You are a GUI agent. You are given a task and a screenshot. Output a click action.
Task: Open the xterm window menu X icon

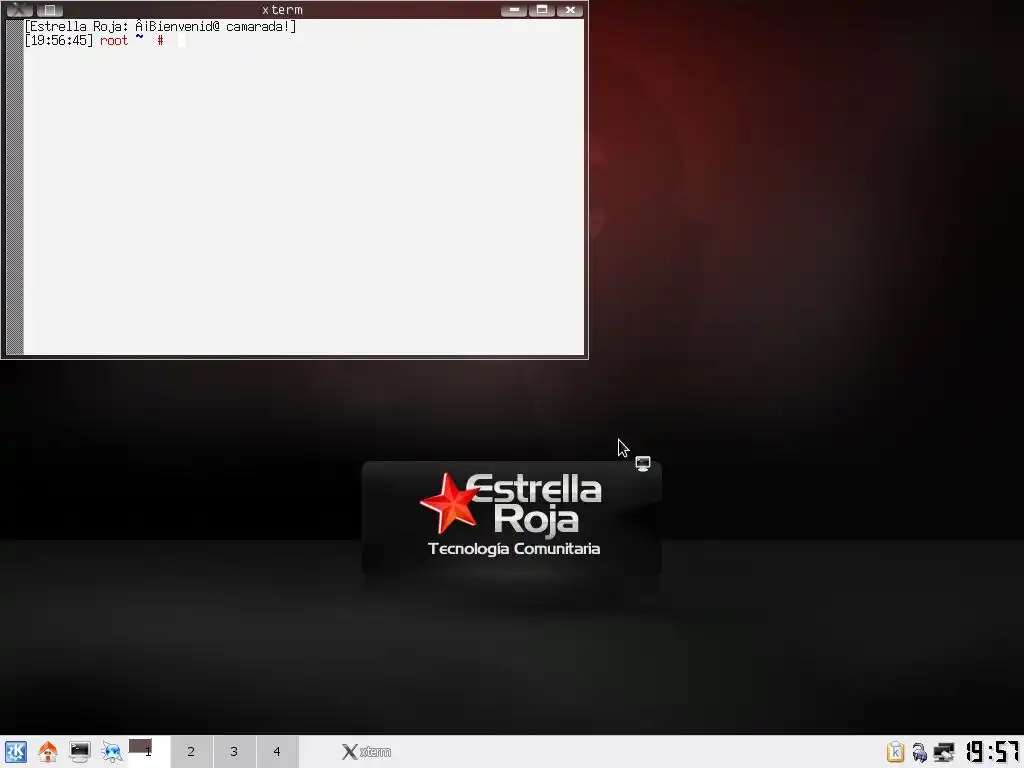tap(19, 10)
